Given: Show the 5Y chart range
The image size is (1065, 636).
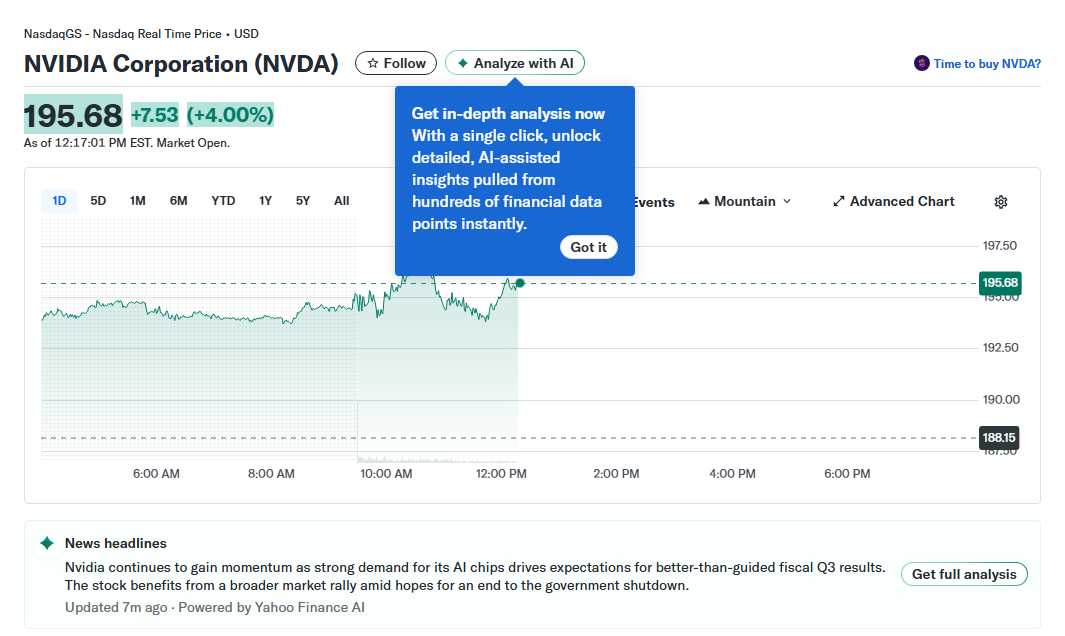Looking at the screenshot, I should pos(303,201).
